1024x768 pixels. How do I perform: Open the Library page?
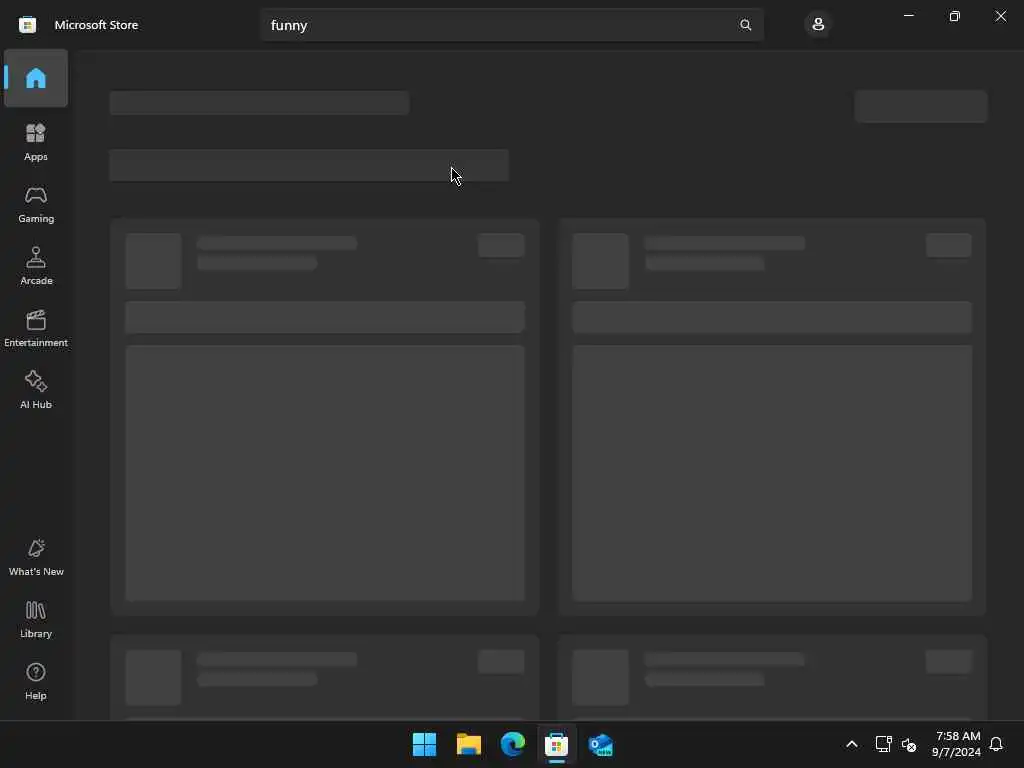36,620
